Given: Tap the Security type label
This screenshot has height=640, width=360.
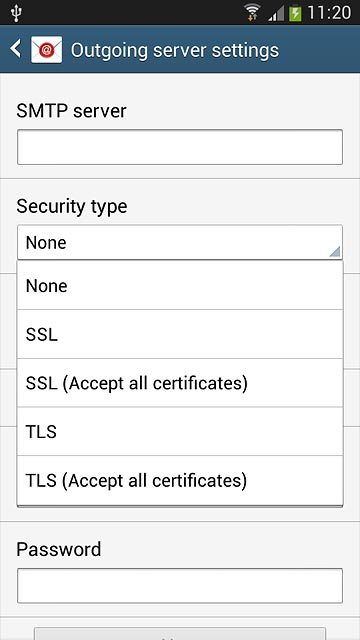Looking at the screenshot, I should [72, 207].
